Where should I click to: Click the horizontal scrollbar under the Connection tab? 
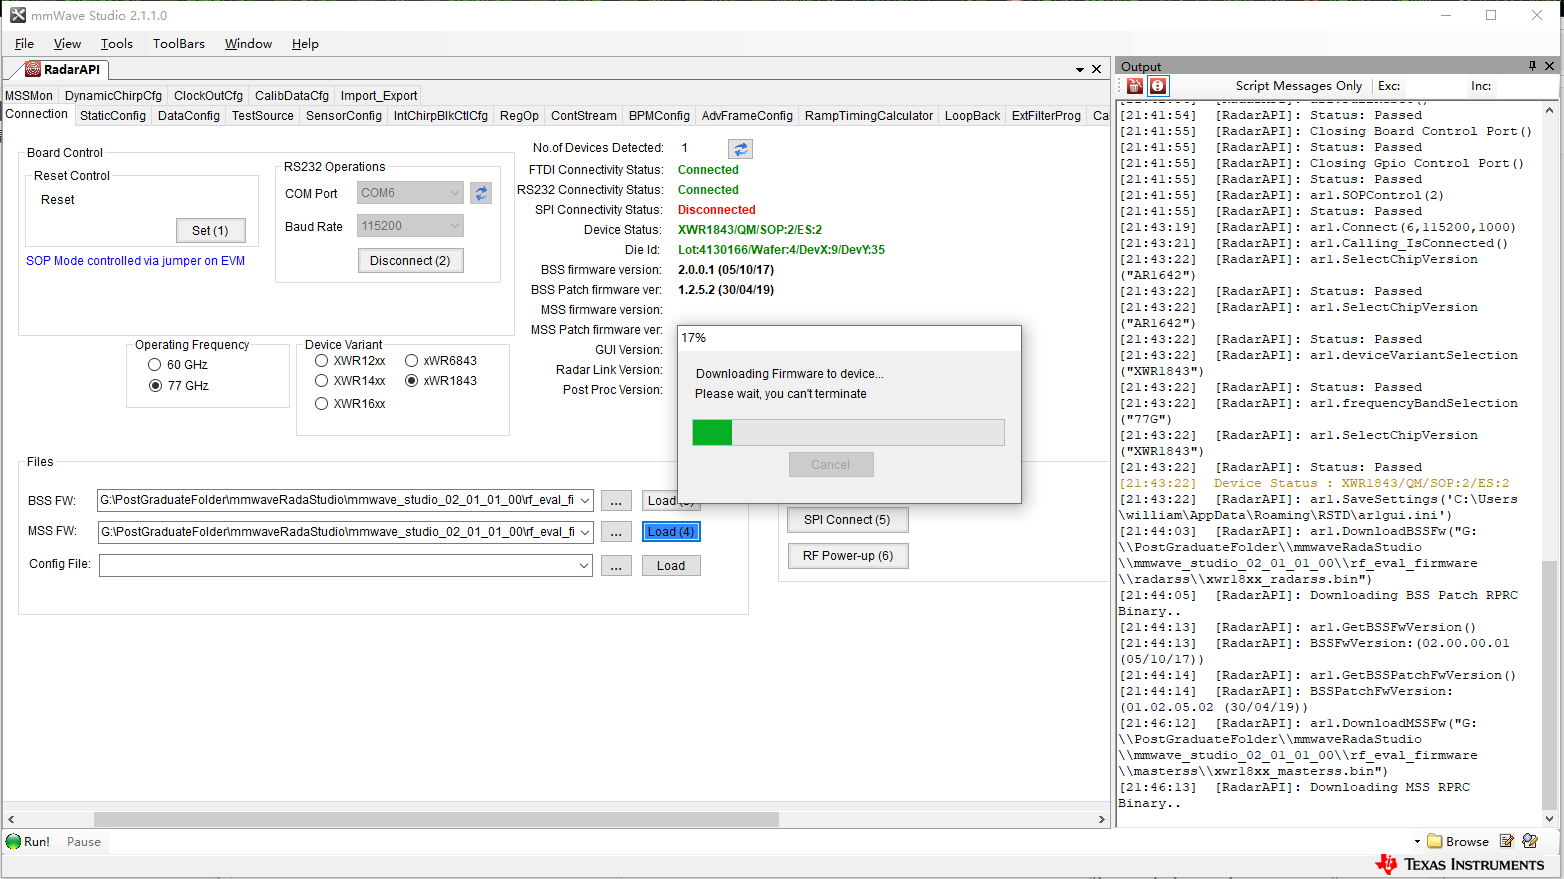436,819
